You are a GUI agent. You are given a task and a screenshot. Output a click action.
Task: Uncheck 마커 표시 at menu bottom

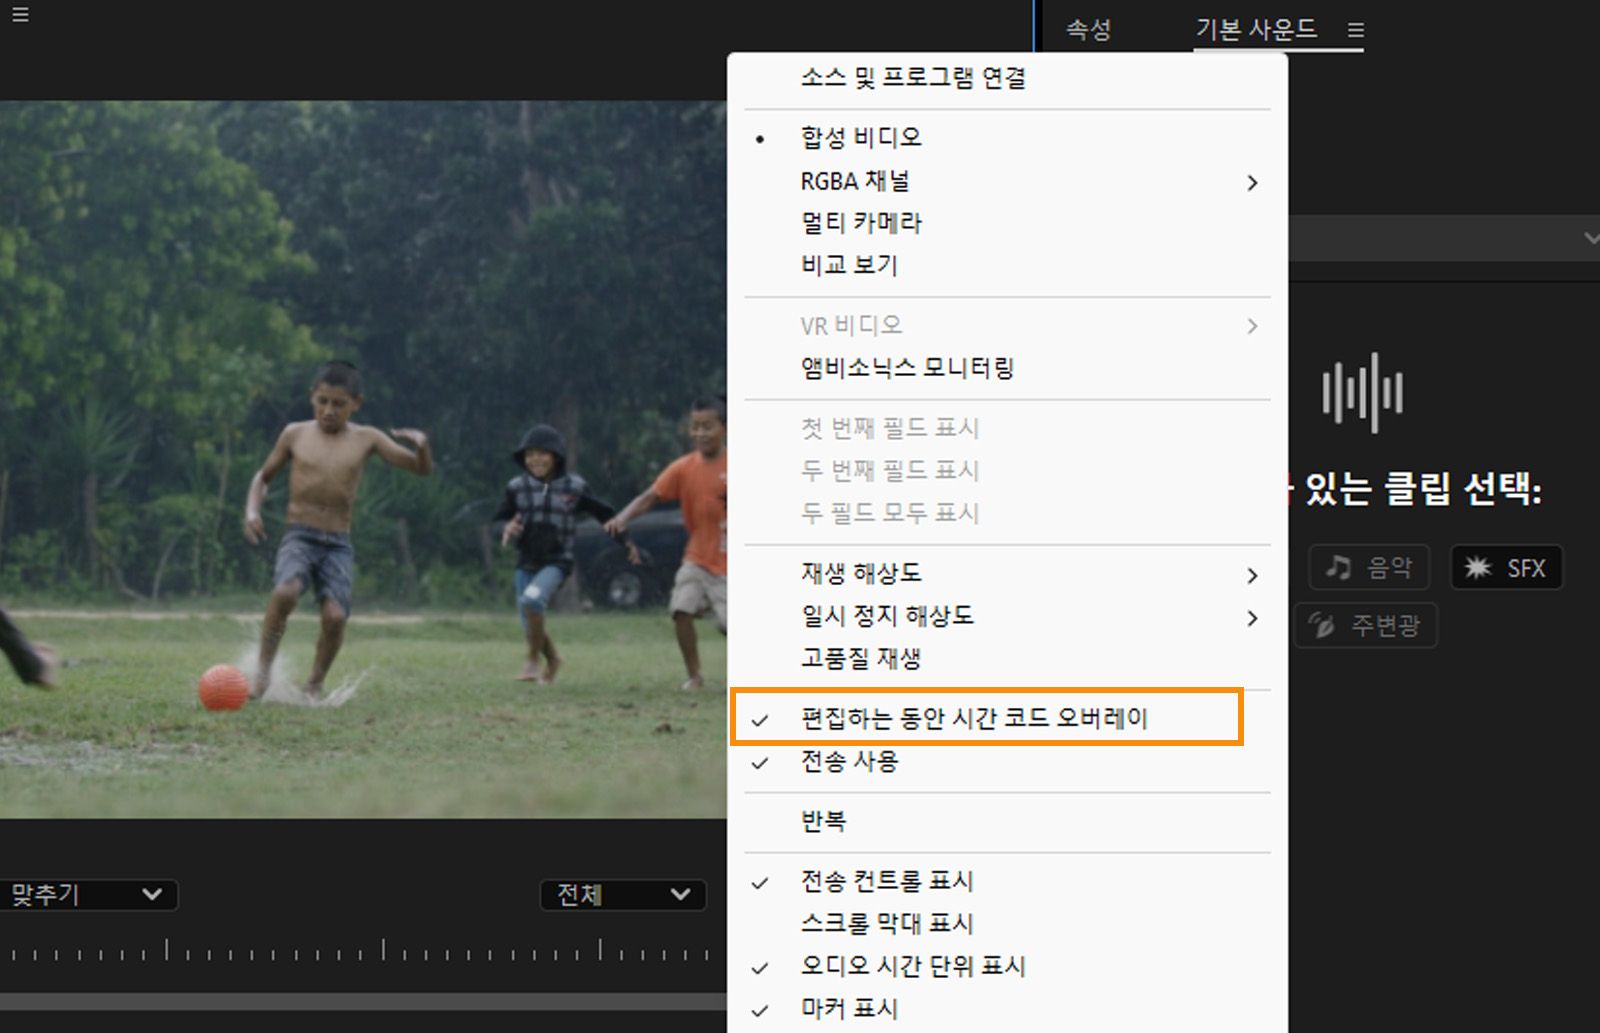(x=849, y=1009)
